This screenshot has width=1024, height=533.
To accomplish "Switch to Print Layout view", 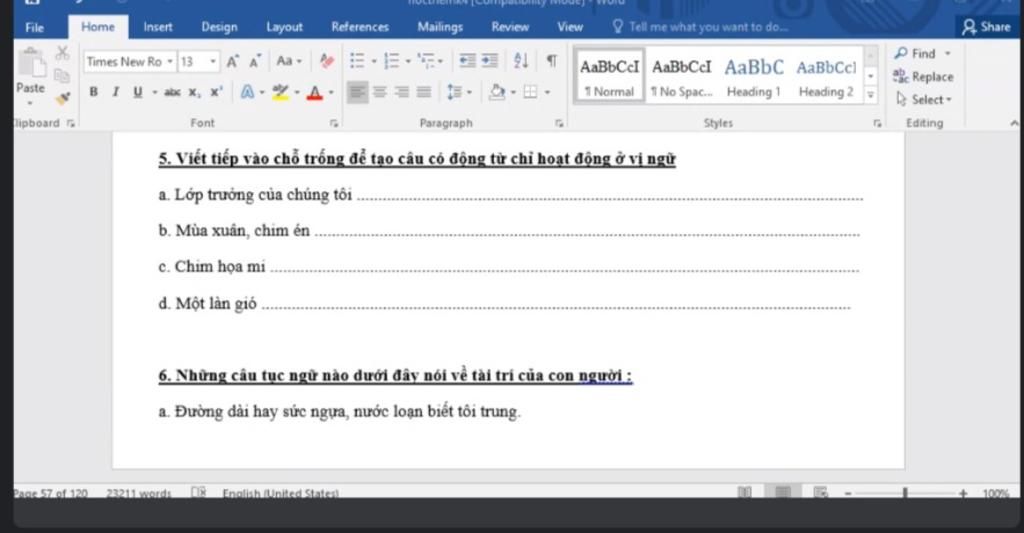I will (x=782, y=492).
